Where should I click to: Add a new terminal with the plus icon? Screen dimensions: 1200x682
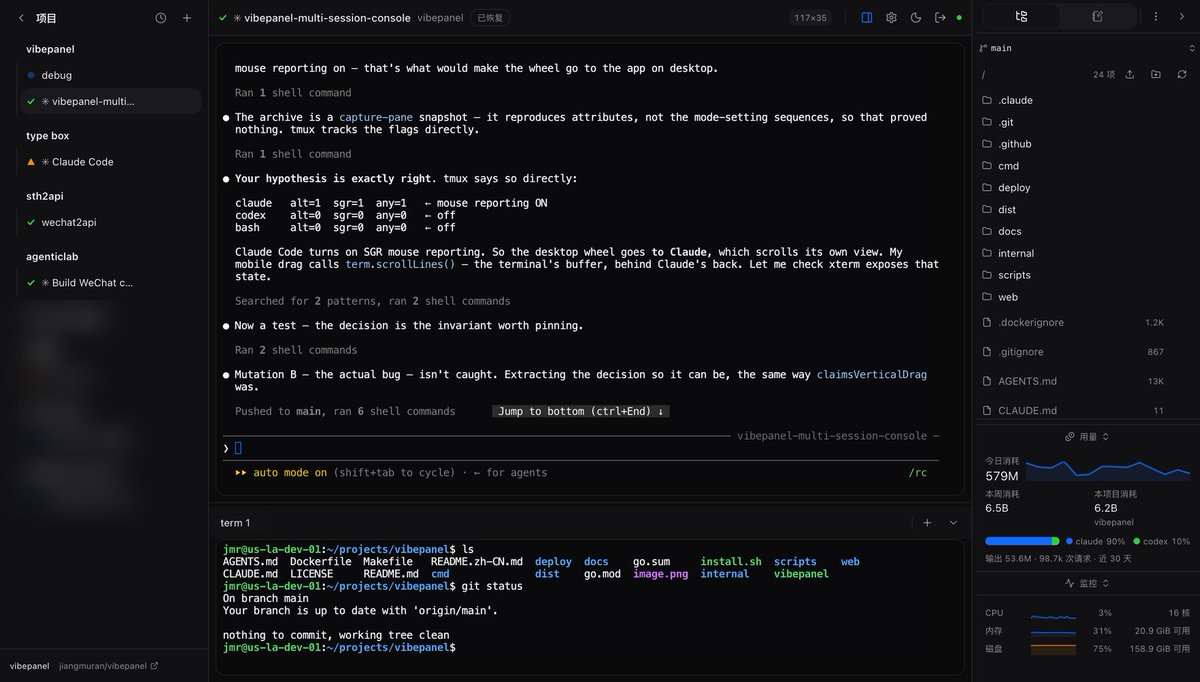(927, 522)
